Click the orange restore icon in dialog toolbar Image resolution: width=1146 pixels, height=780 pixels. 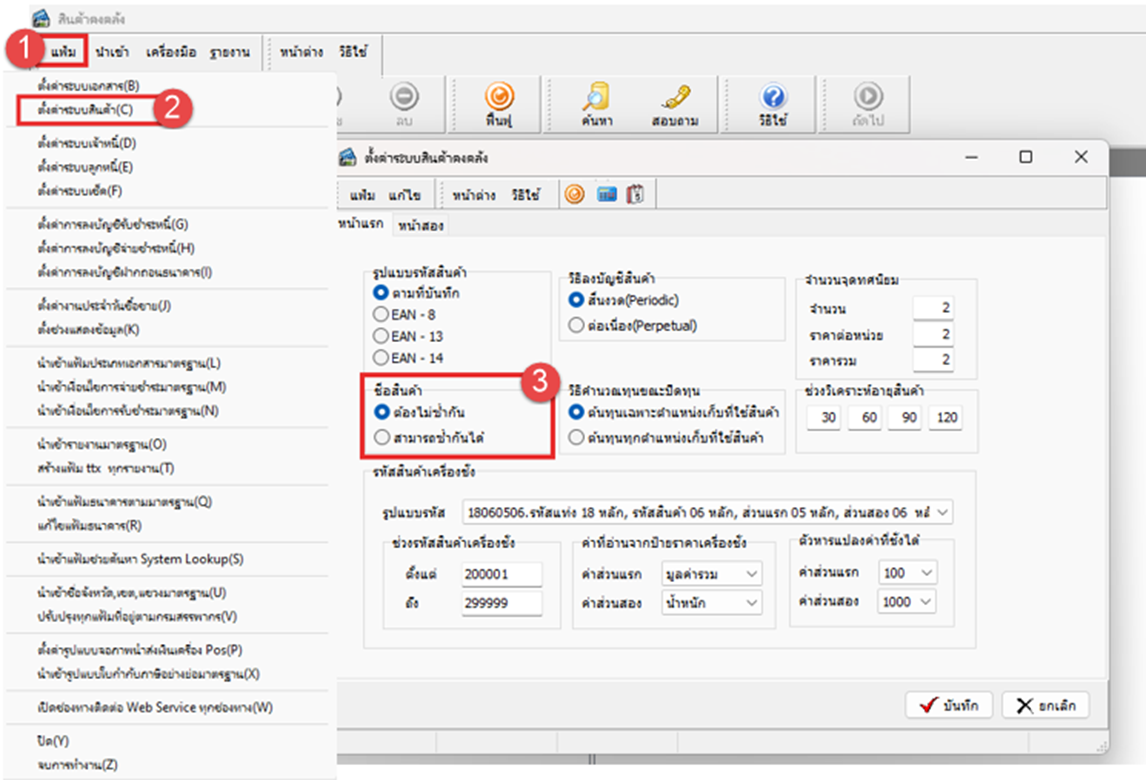coord(574,195)
